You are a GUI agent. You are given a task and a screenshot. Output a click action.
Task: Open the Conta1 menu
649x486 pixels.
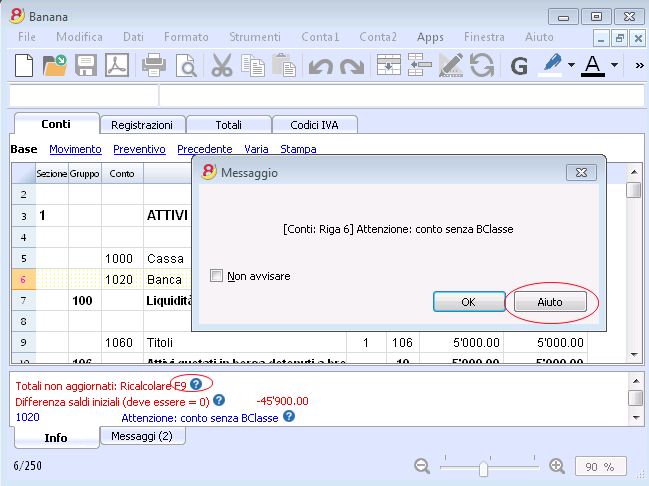pyautogui.click(x=320, y=37)
